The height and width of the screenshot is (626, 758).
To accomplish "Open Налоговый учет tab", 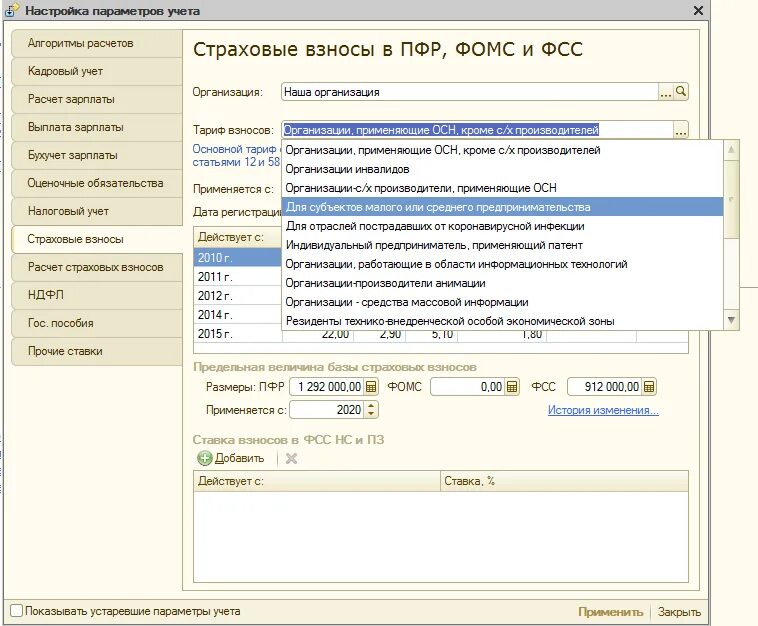I will pos(97,211).
